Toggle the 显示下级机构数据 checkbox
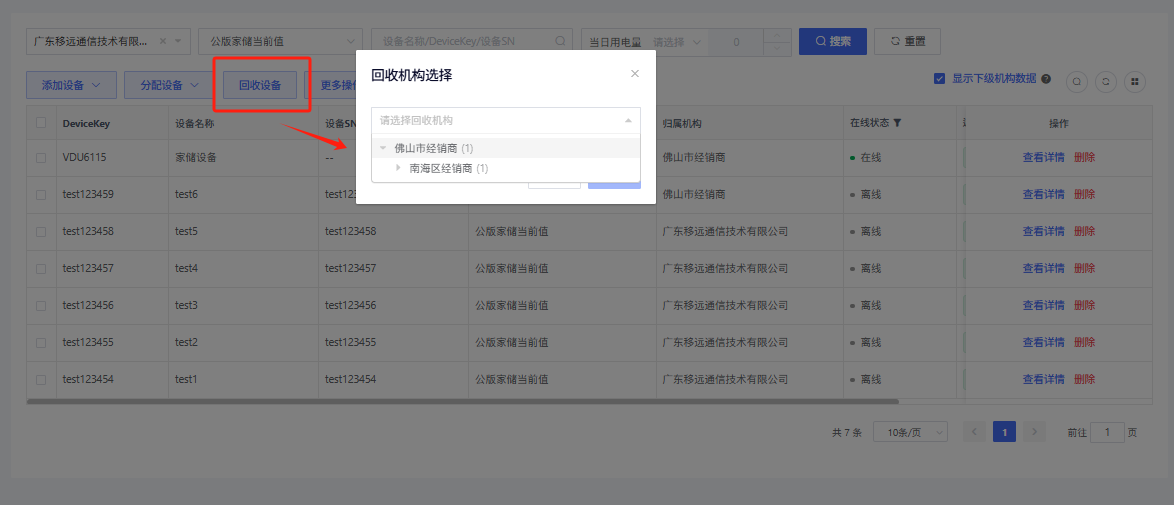Viewport: 1174px width, 505px height. click(939, 79)
